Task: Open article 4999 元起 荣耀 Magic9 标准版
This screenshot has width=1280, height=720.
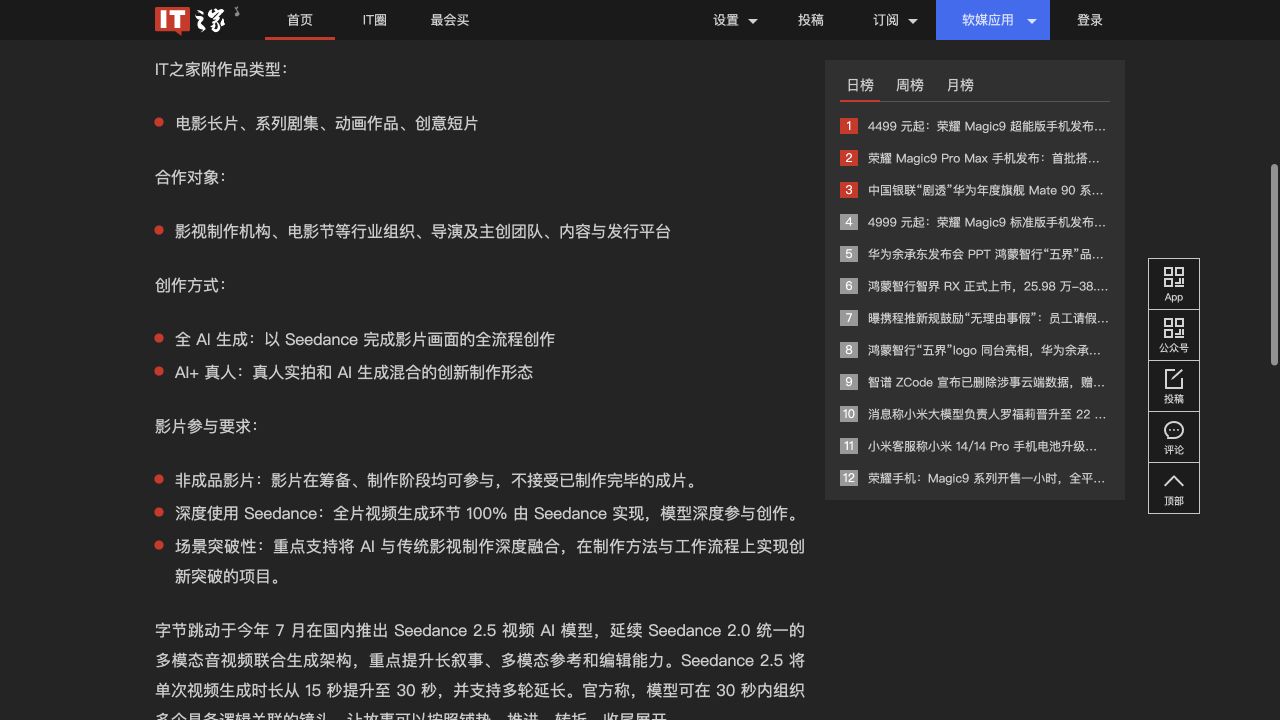Action: 987,222
